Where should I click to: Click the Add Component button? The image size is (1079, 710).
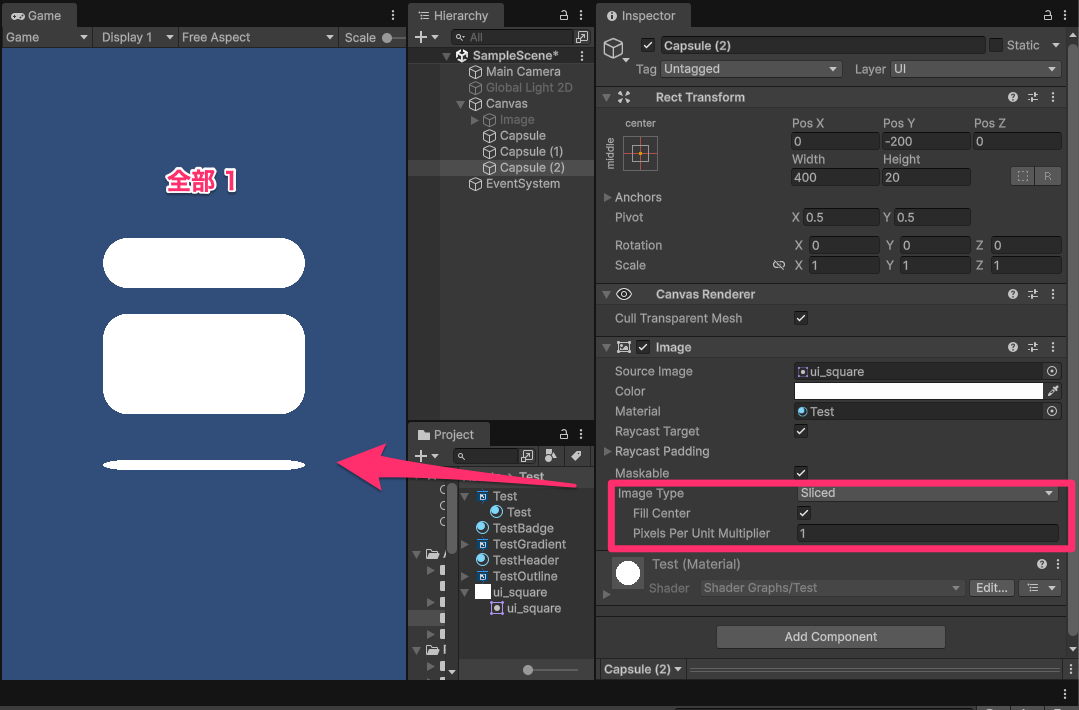tap(830, 637)
